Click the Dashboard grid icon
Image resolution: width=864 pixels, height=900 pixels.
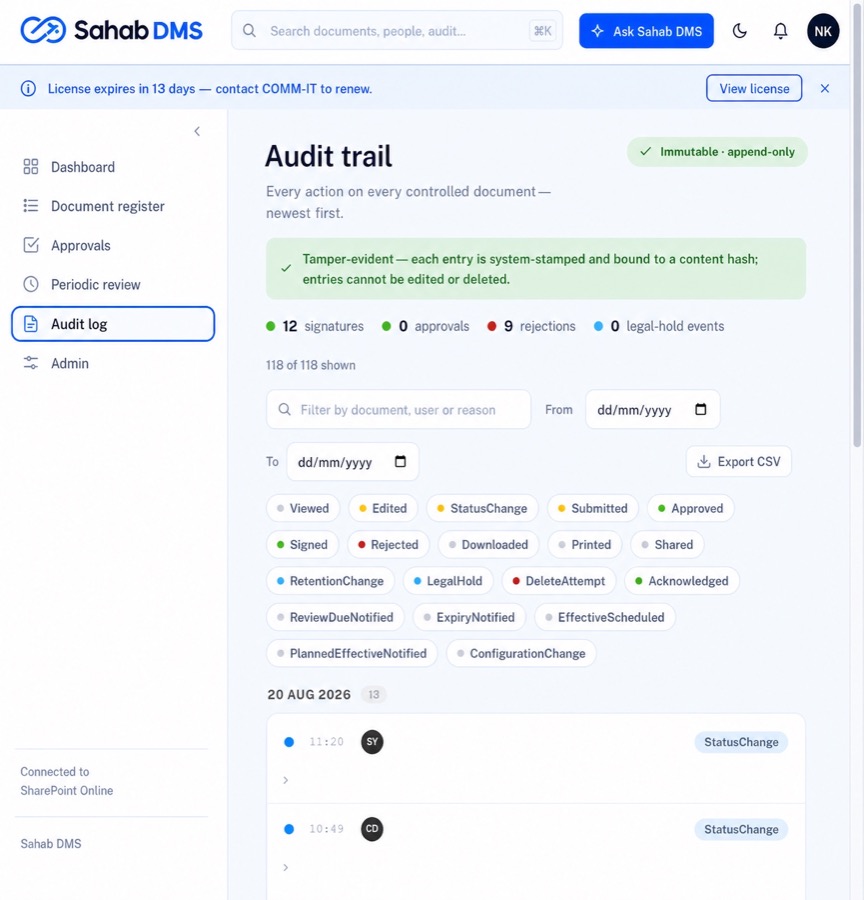click(30, 167)
